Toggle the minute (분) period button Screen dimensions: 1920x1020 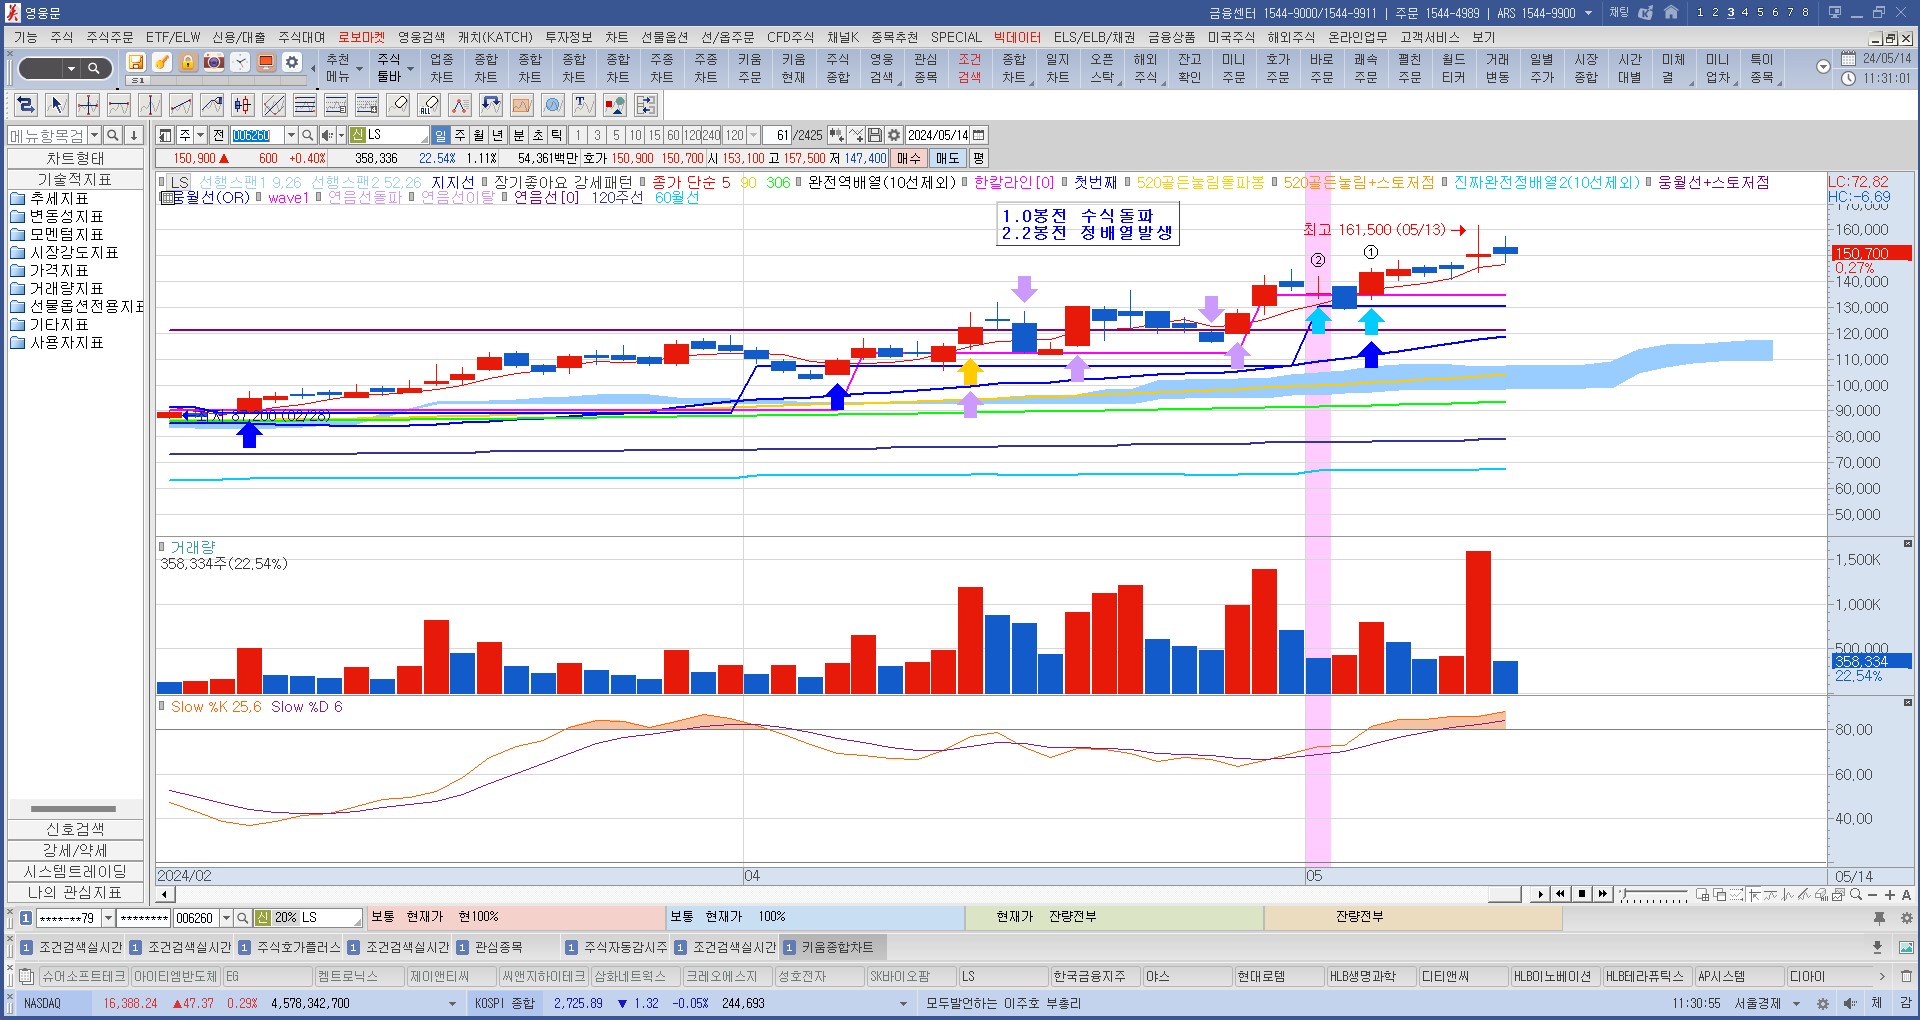[x=518, y=135]
